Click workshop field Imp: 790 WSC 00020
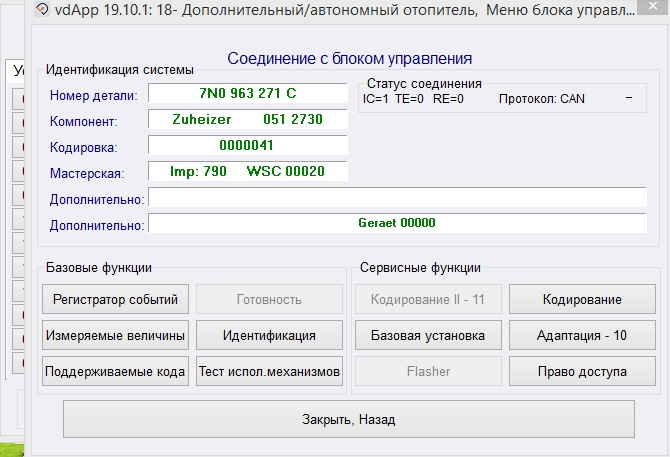Screen dimensions: 670x457 click(x=248, y=171)
